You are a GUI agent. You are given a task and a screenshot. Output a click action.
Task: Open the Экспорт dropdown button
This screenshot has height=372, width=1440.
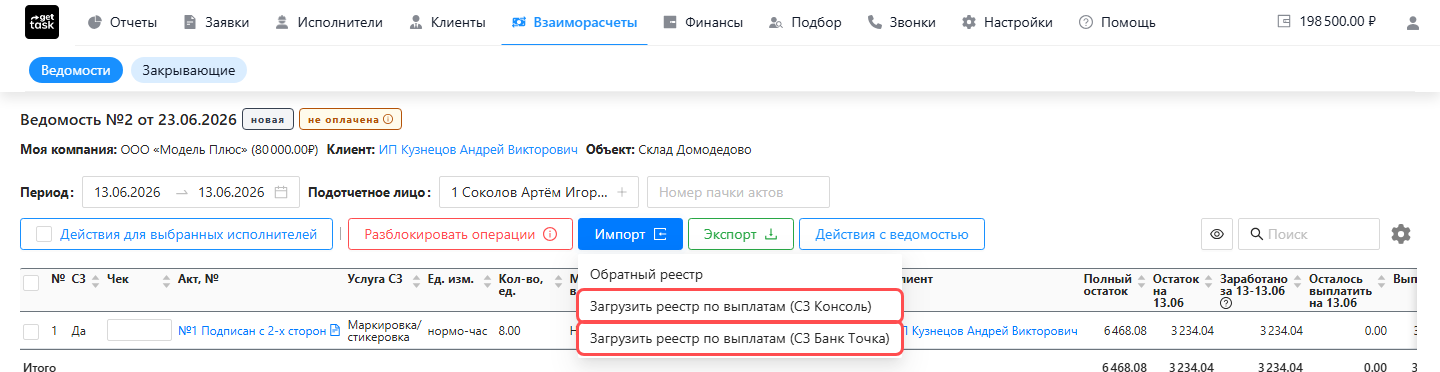tap(740, 235)
